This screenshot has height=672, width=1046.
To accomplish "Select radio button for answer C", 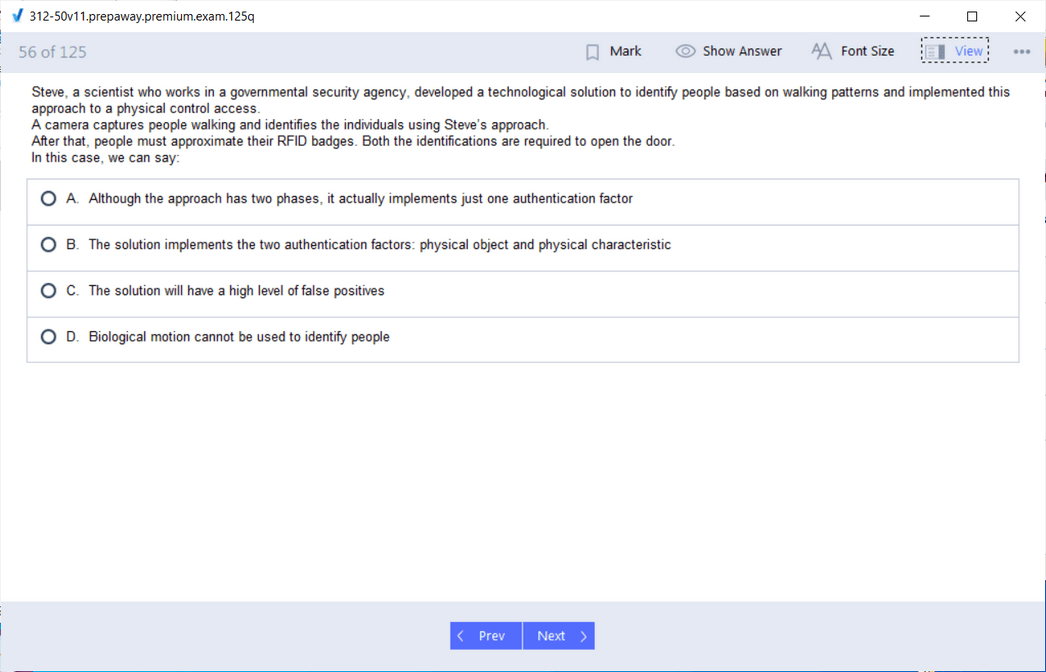I will click(x=48, y=290).
